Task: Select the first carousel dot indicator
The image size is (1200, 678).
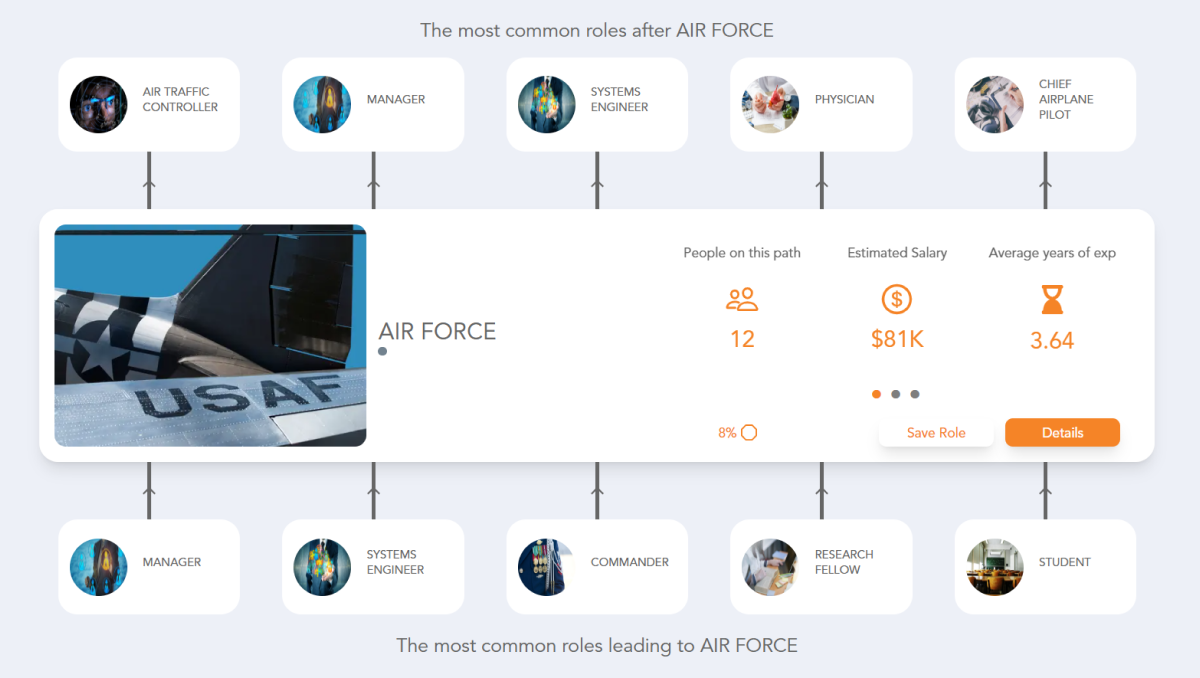Action: pyautogui.click(x=876, y=394)
